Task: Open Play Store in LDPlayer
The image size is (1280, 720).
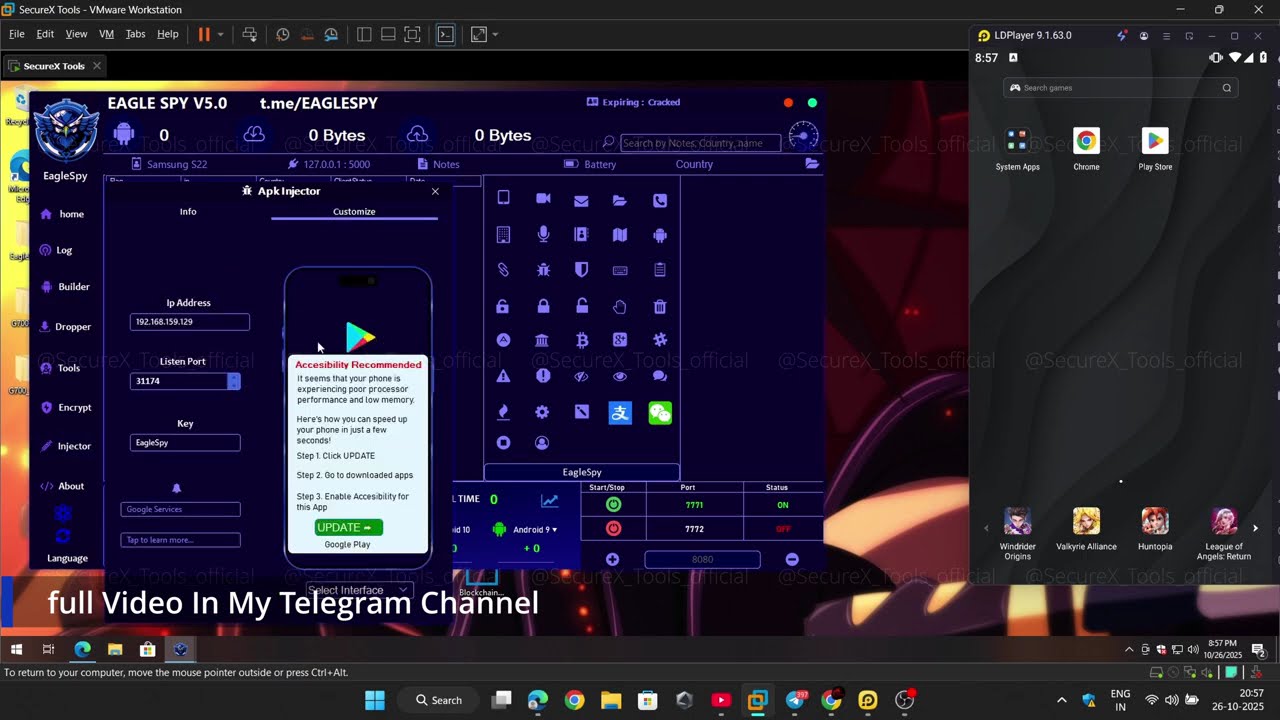Action: tap(1155, 147)
